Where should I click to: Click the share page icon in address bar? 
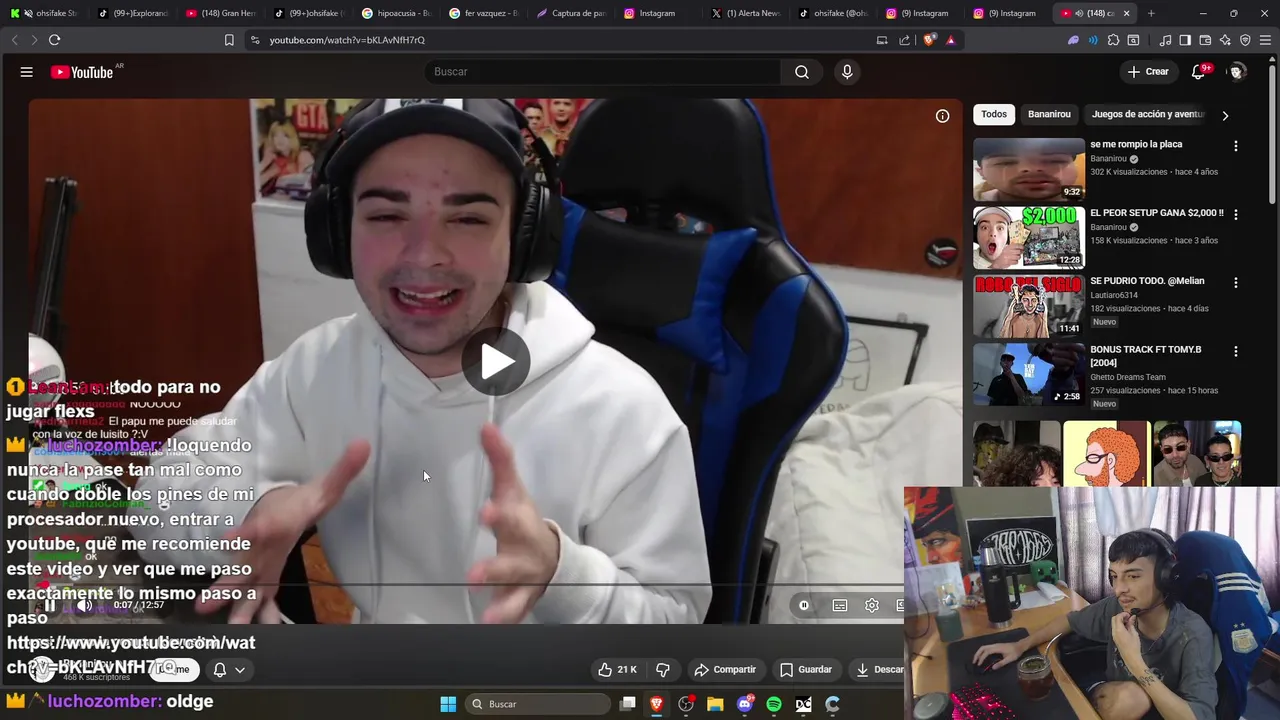click(905, 40)
